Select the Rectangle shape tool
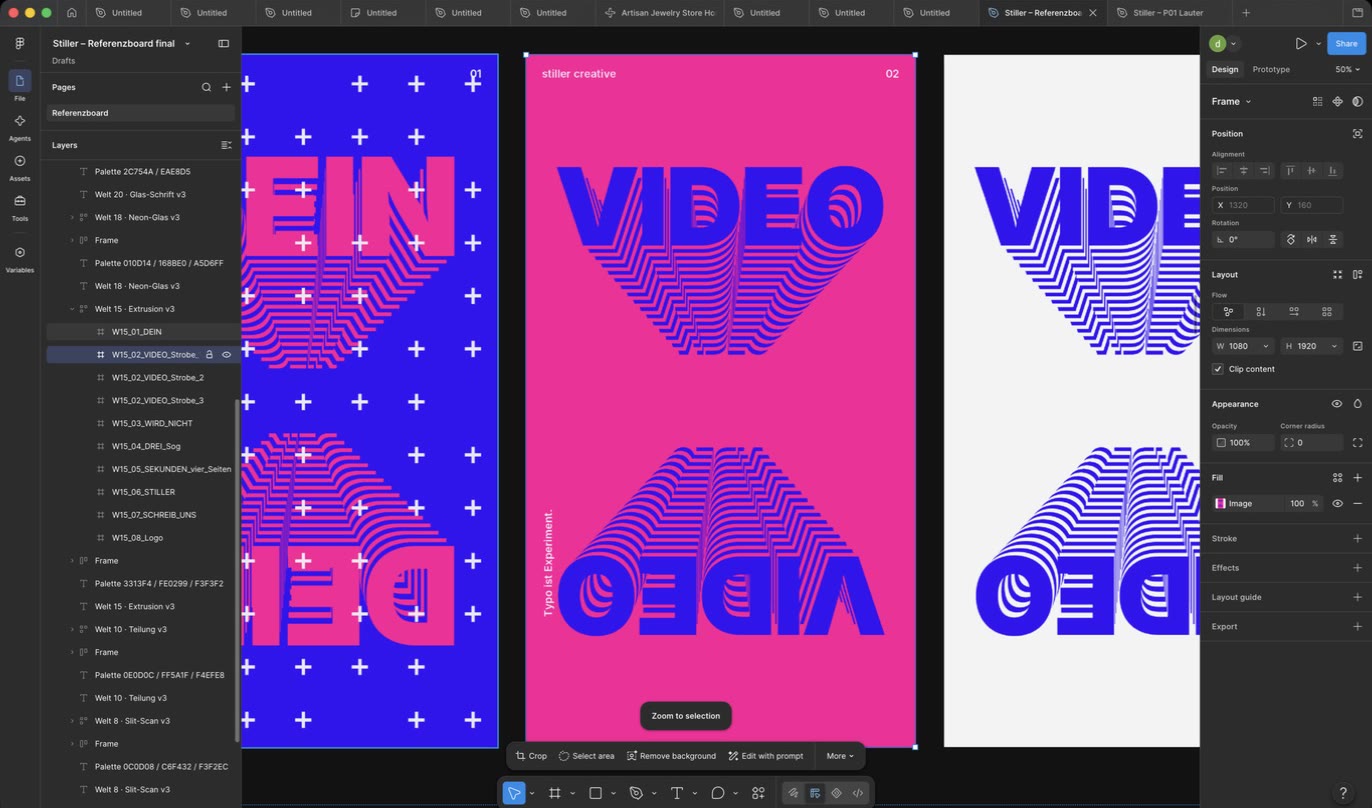Viewport: 1372px width, 808px height. (595, 793)
